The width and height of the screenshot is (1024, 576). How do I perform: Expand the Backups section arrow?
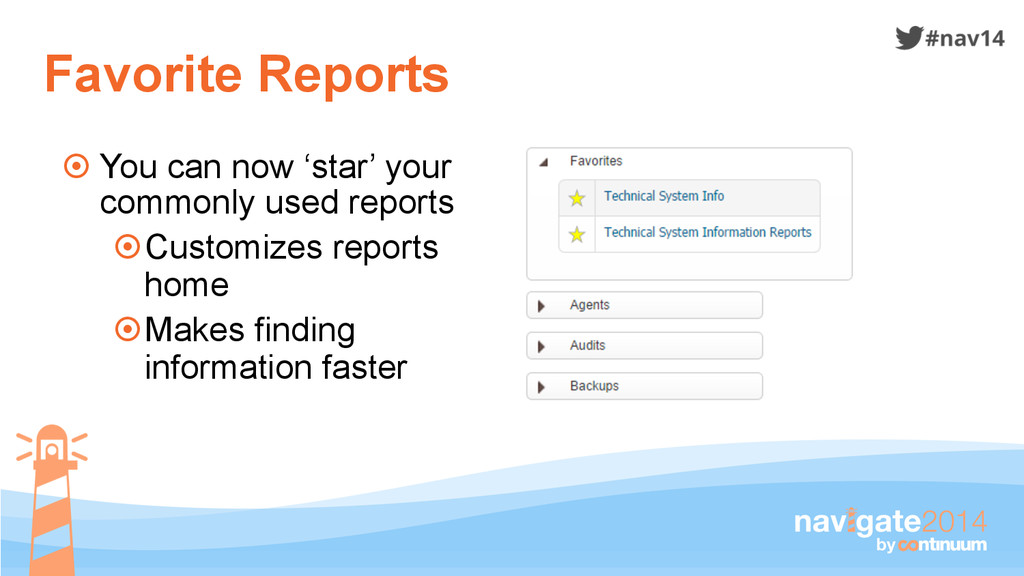(541, 387)
